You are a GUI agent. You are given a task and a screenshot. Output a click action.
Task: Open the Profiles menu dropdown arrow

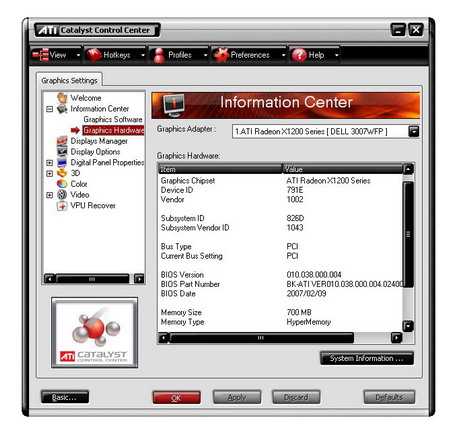(205, 55)
